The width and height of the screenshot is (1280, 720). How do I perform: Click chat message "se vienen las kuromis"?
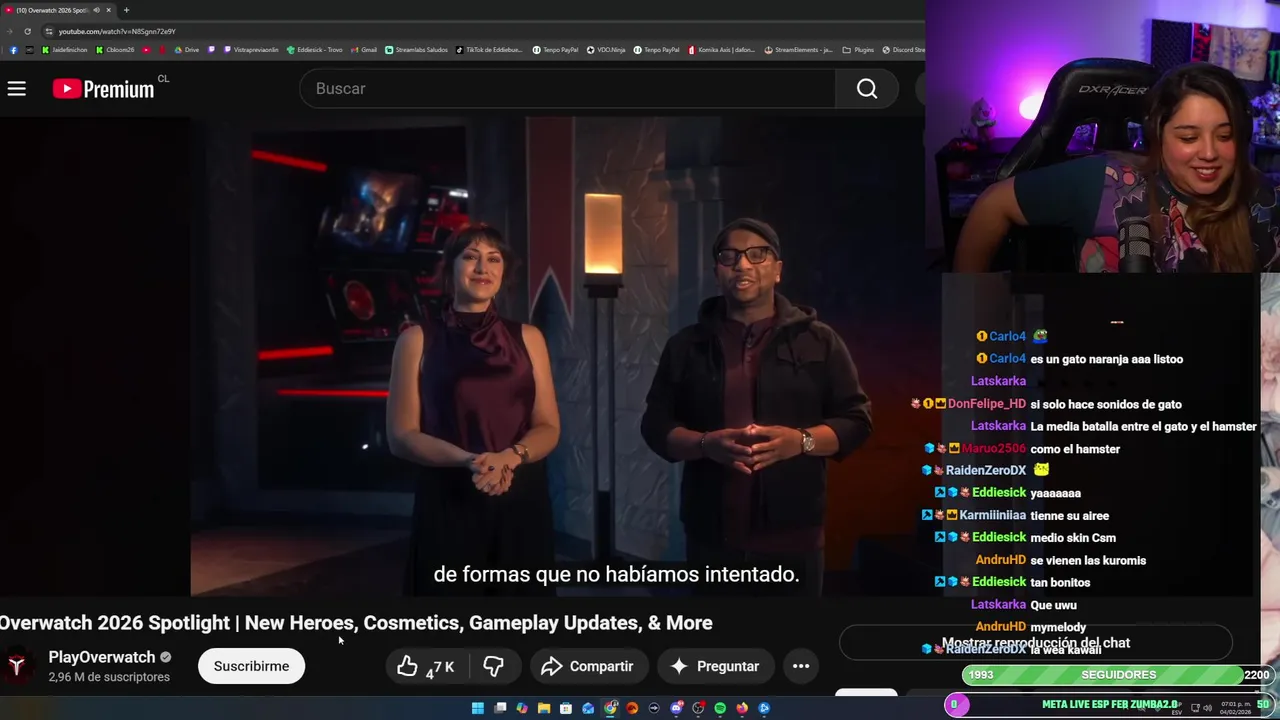pyautogui.click(x=1088, y=561)
